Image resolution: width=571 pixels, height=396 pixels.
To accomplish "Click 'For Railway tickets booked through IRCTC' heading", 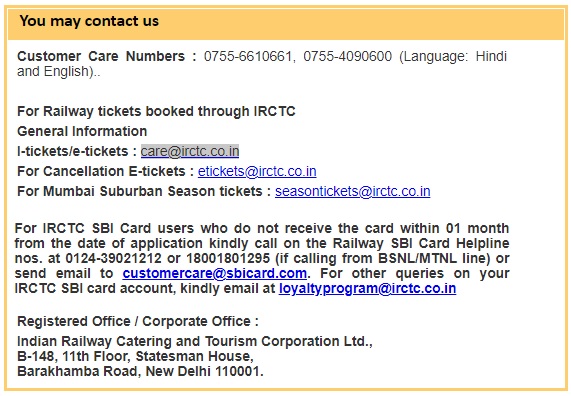I will coord(156,111).
